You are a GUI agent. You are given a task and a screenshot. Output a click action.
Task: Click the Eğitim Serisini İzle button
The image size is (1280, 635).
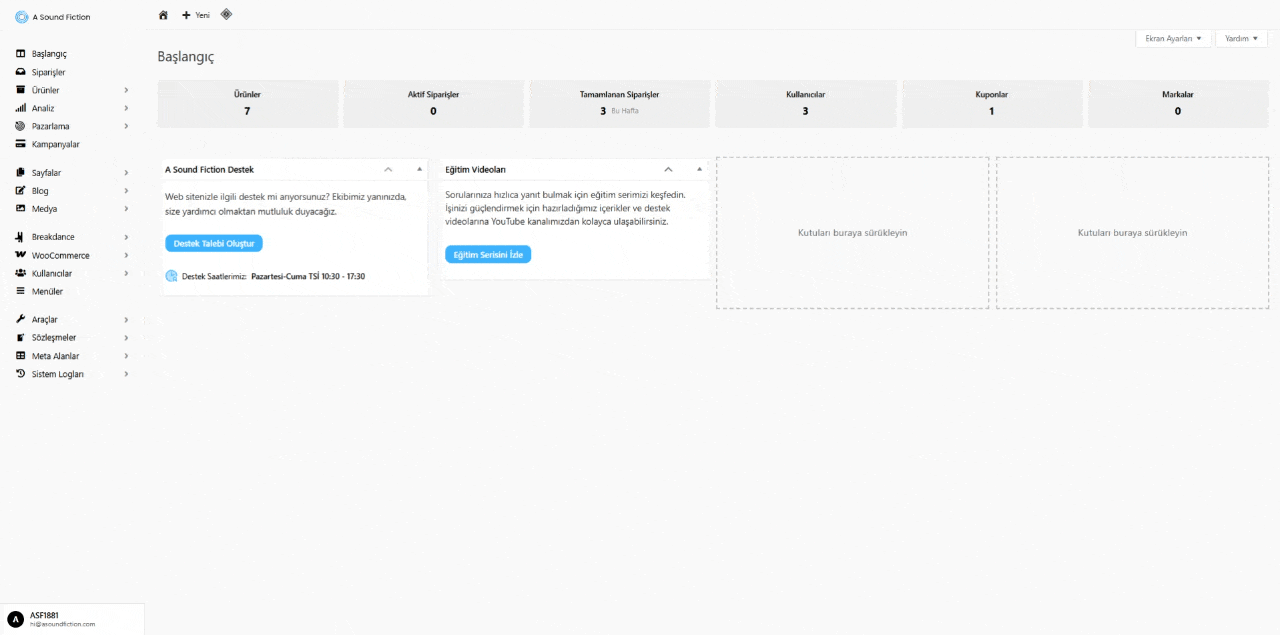487,254
